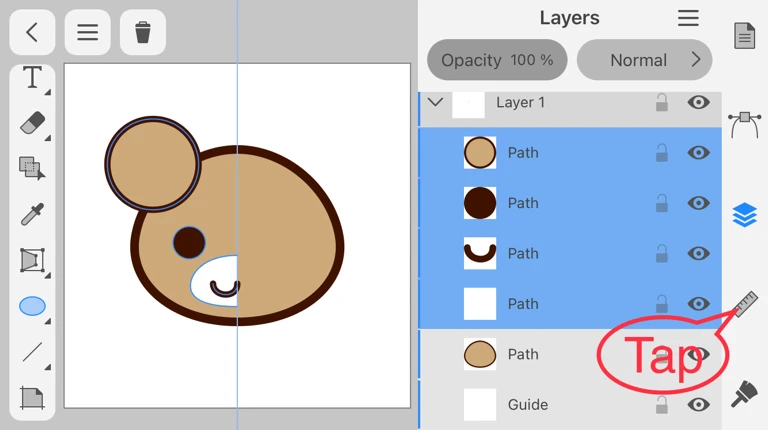This screenshot has height=430, width=768.
Task: Select the Line tool
Action: 32,352
